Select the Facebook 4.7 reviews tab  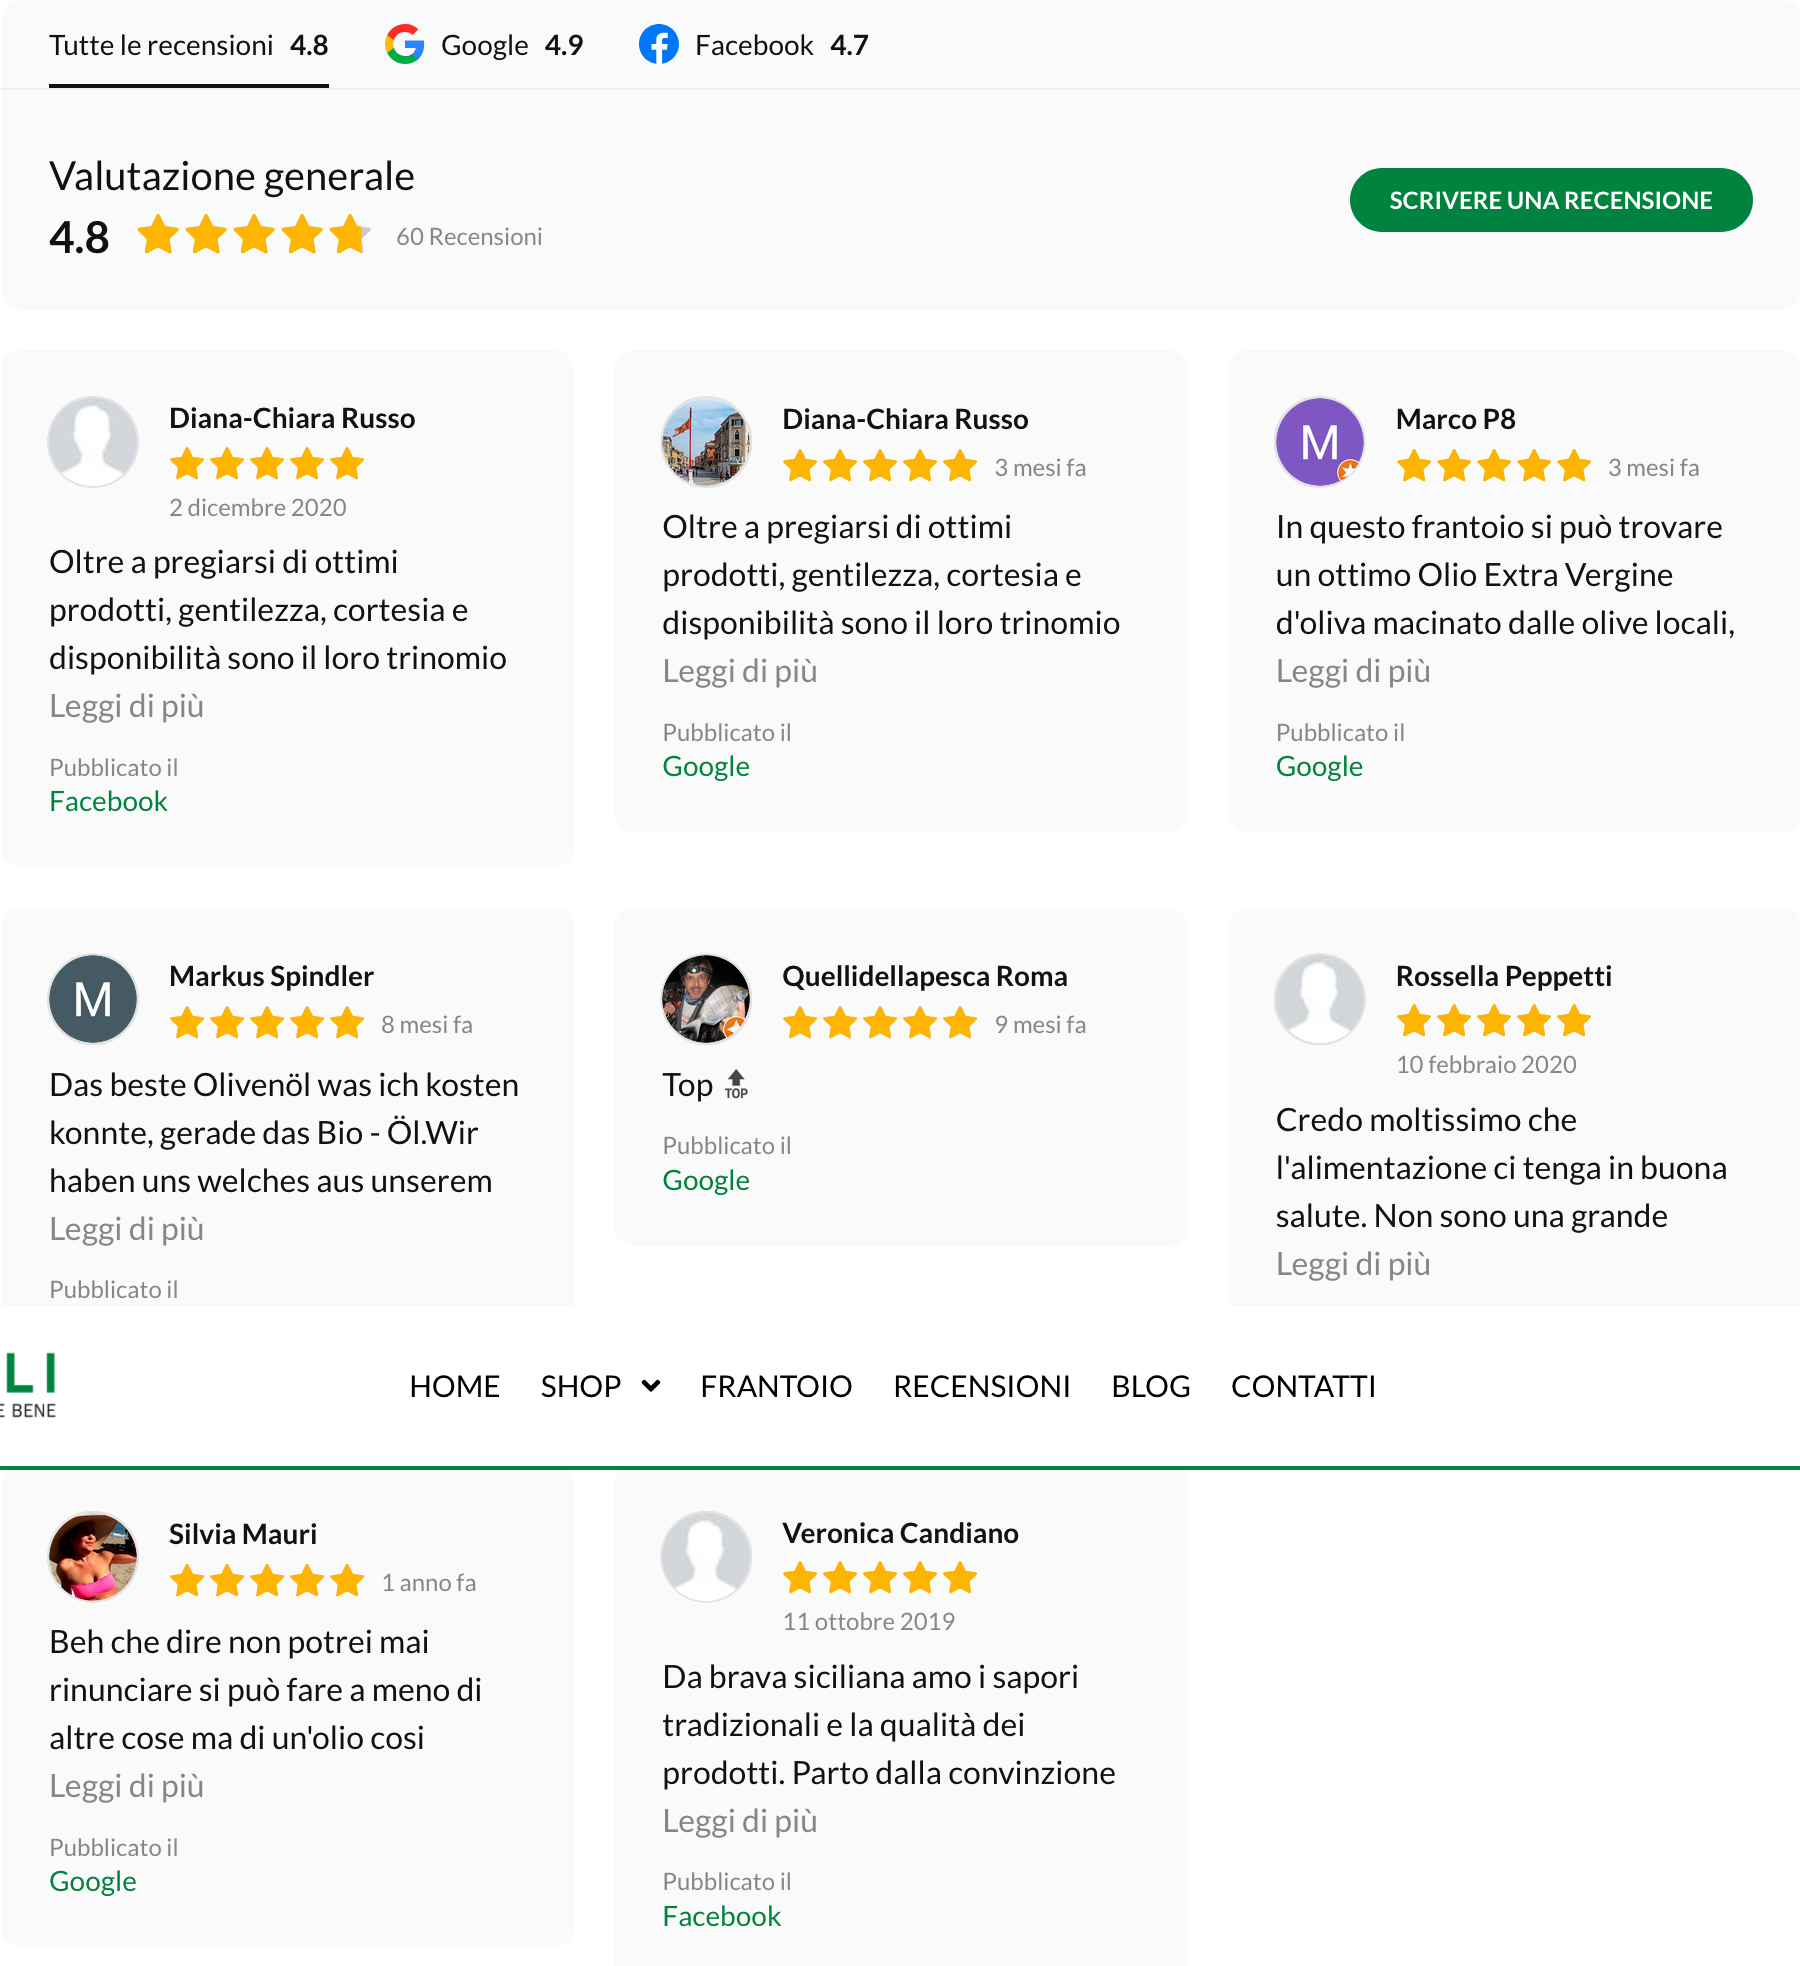coord(754,45)
